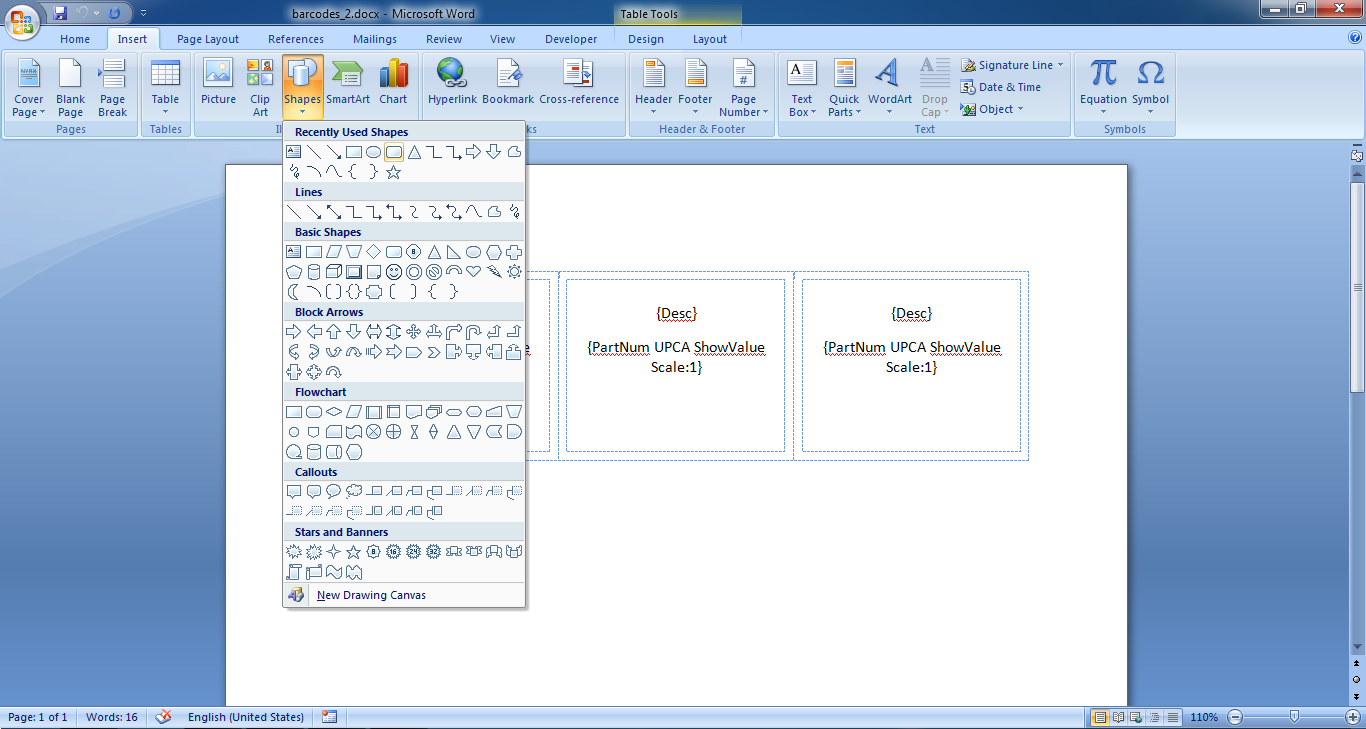
Task: Pick the Heart shape in Basic Shapes
Action: coord(474,272)
